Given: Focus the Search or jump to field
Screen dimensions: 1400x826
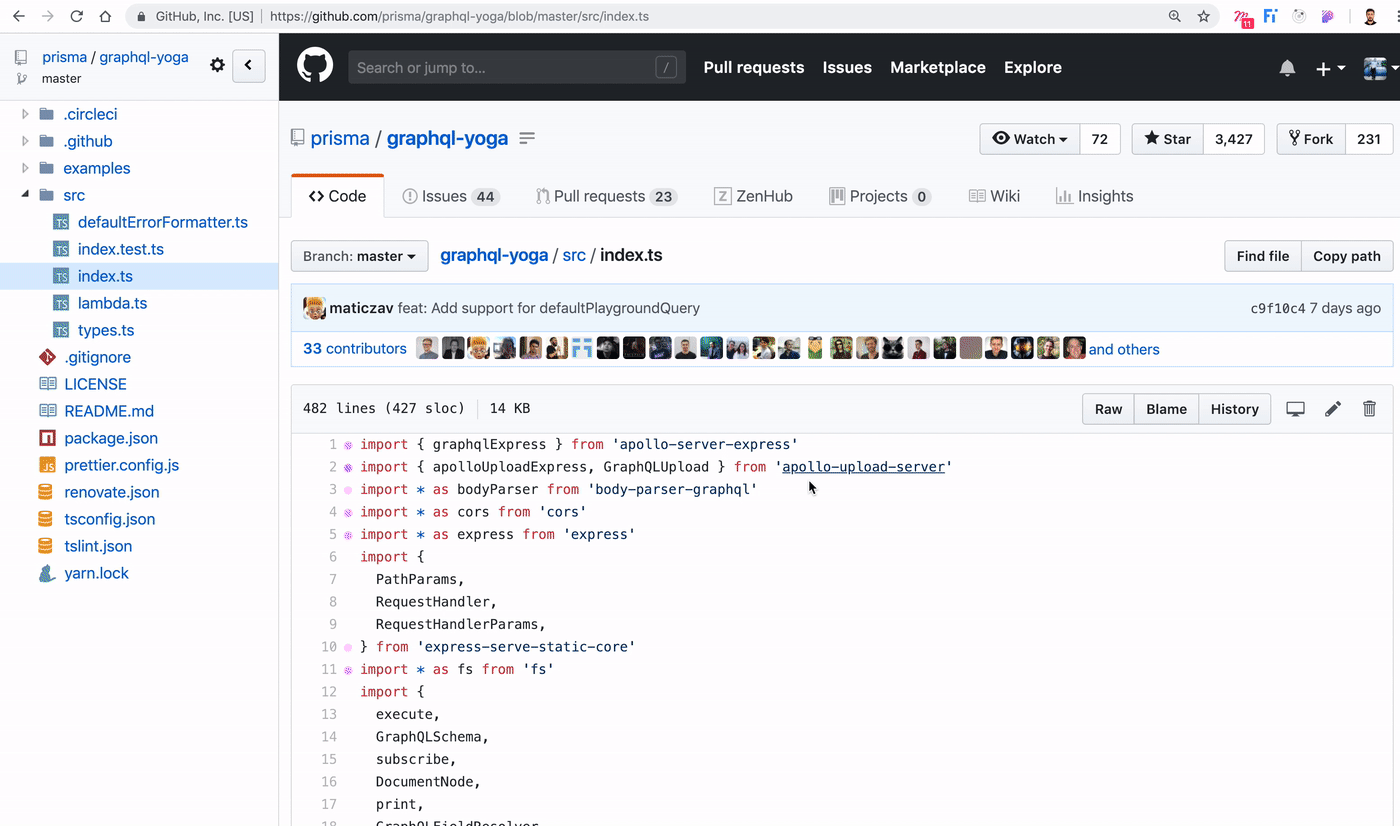Looking at the screenshot, I should click(517, 68).
